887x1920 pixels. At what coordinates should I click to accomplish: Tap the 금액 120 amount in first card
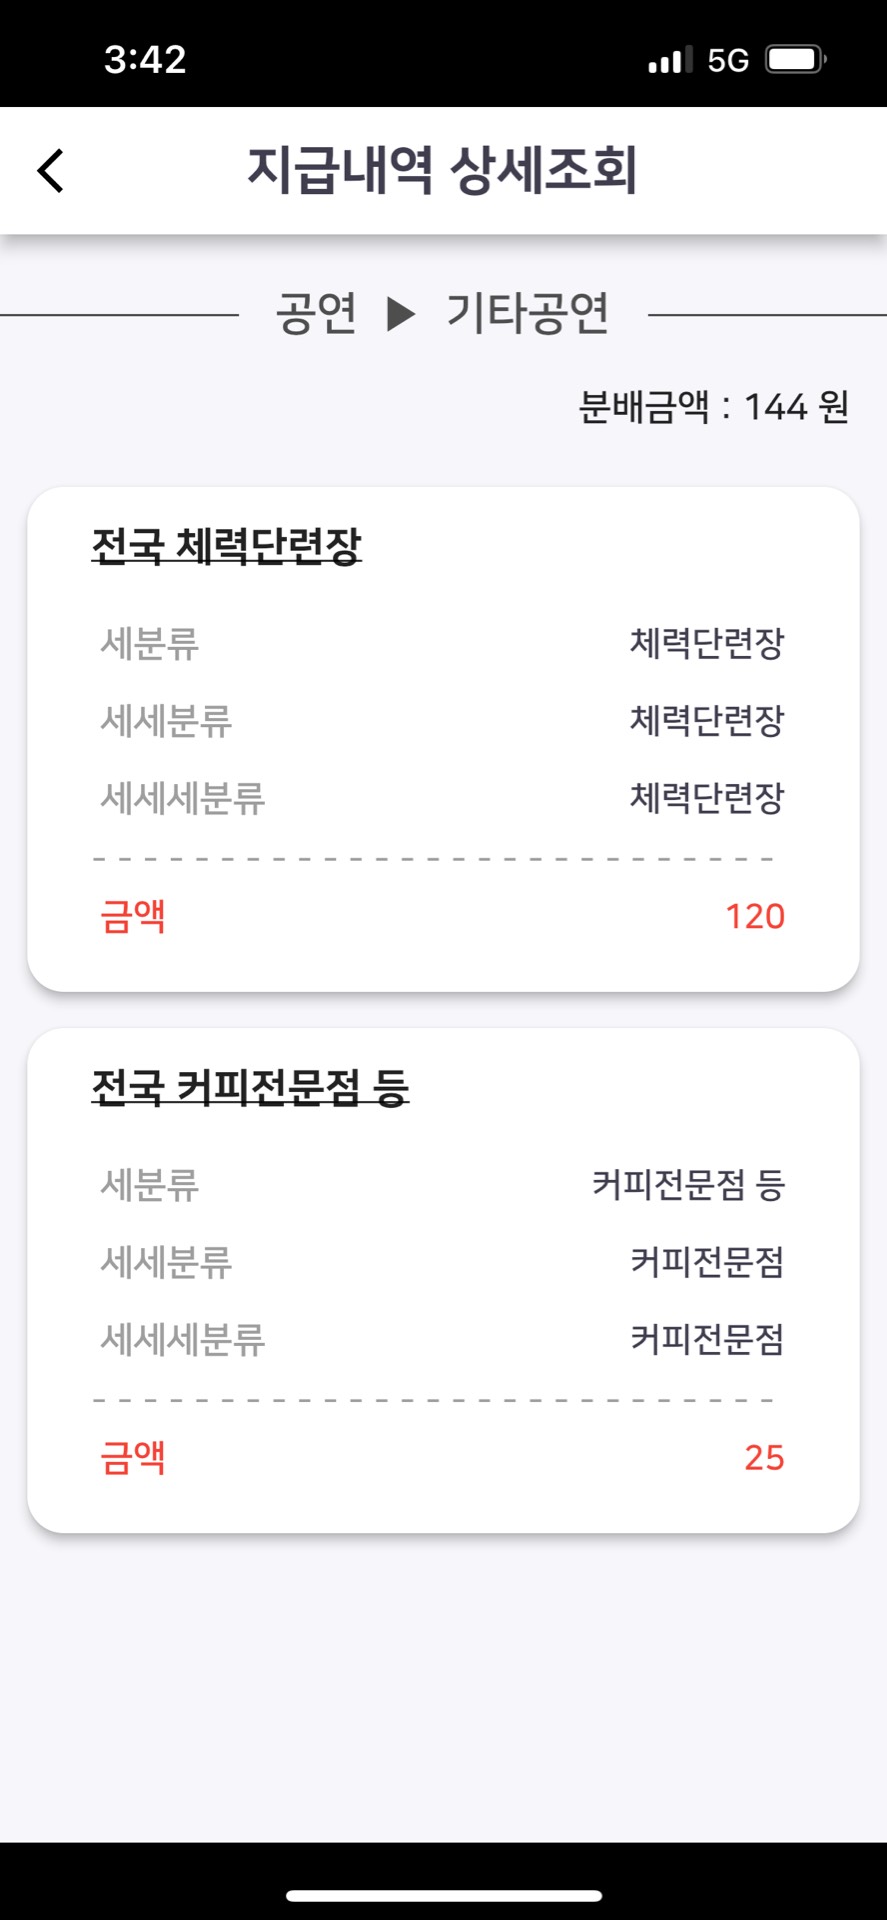tap(755, 916)
